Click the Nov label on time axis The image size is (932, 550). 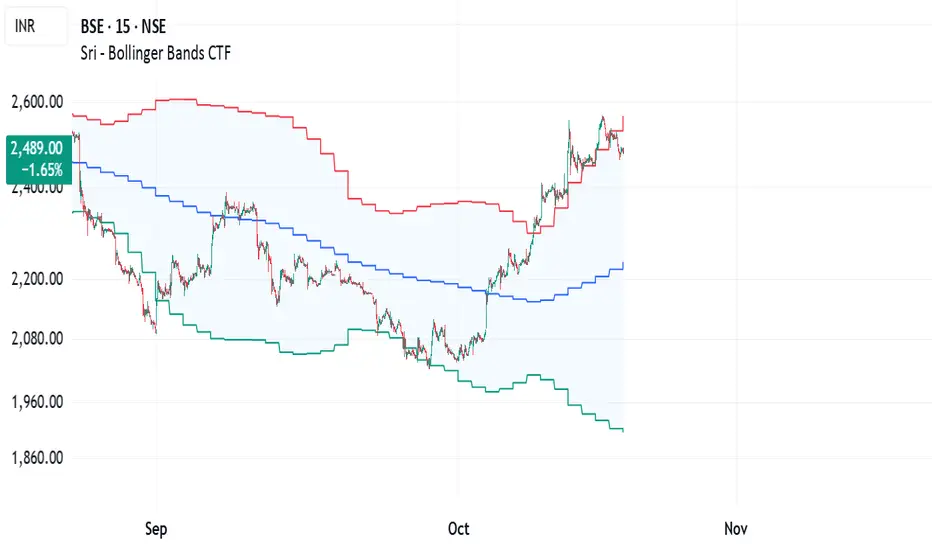pos(736,527)
